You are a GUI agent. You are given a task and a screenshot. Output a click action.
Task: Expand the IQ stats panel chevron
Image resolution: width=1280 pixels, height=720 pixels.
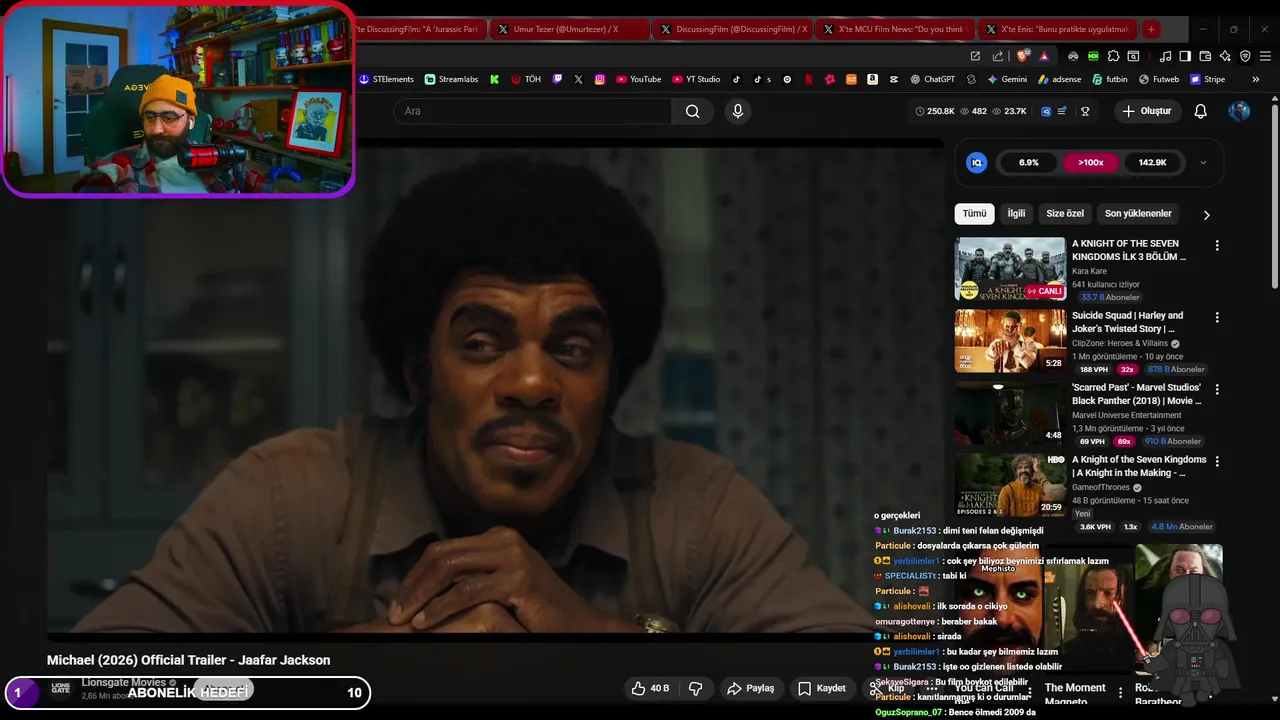click(1203, 162)
